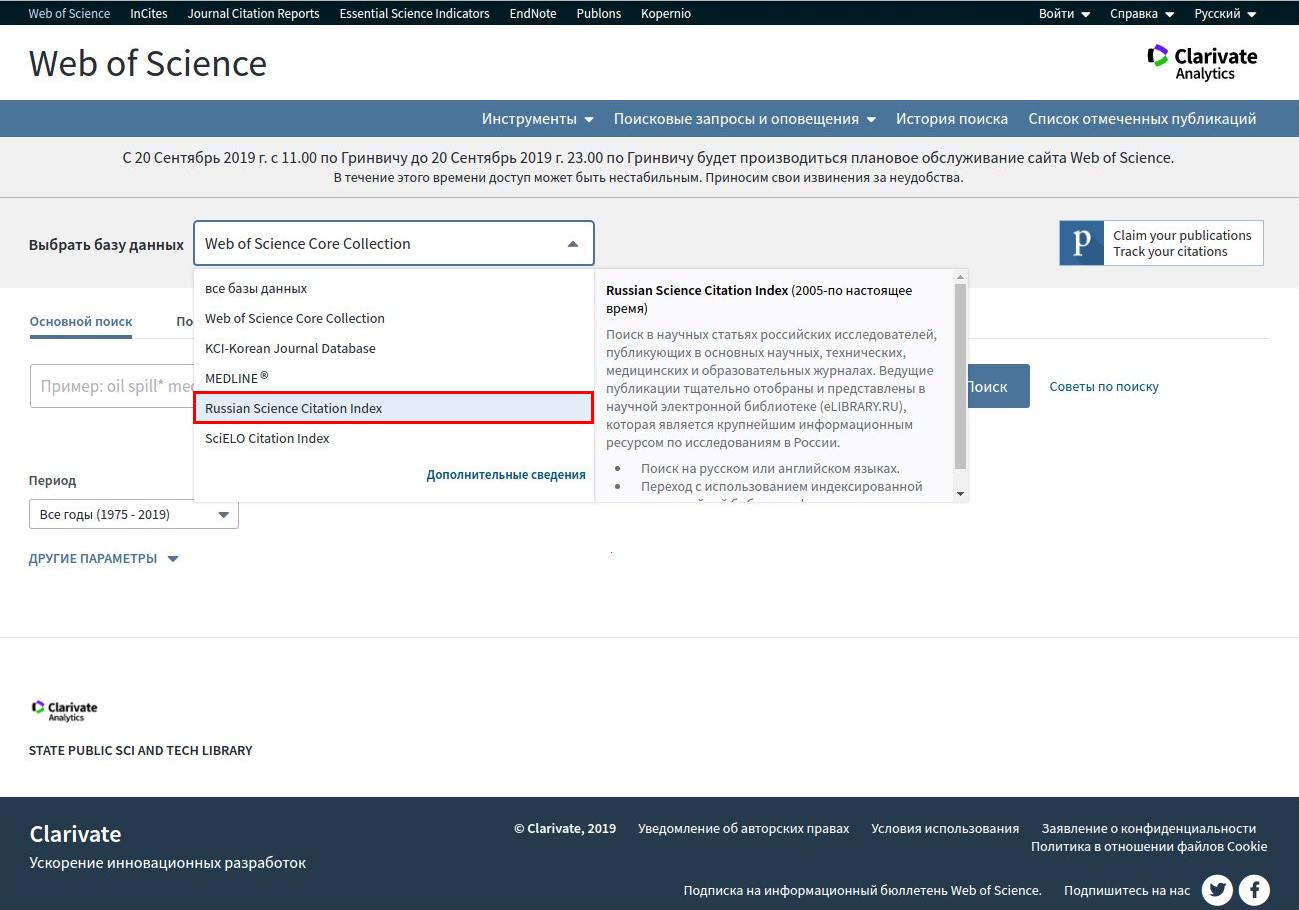Viewport: 1299px width, 910px height.
Task: Click the Clarivate Analytics logo at top right
Action: pos(1202,62)
